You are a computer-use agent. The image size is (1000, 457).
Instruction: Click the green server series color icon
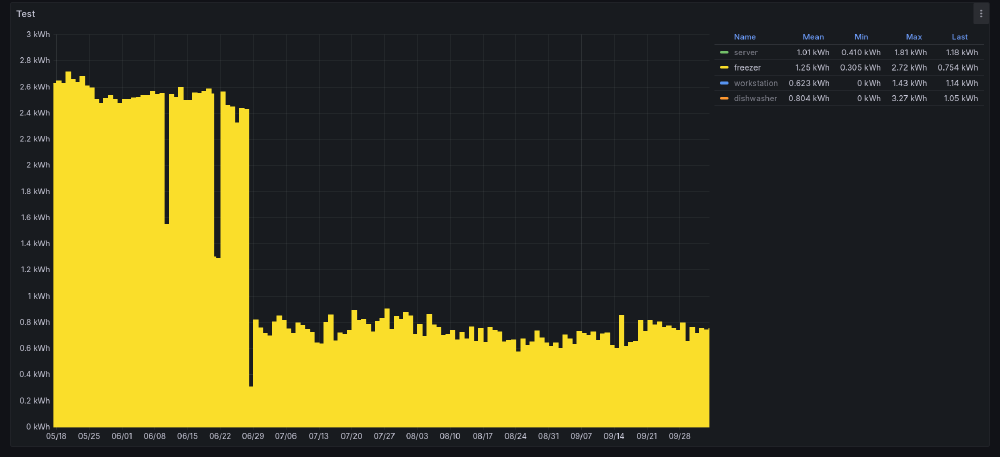tap(723, 52)
